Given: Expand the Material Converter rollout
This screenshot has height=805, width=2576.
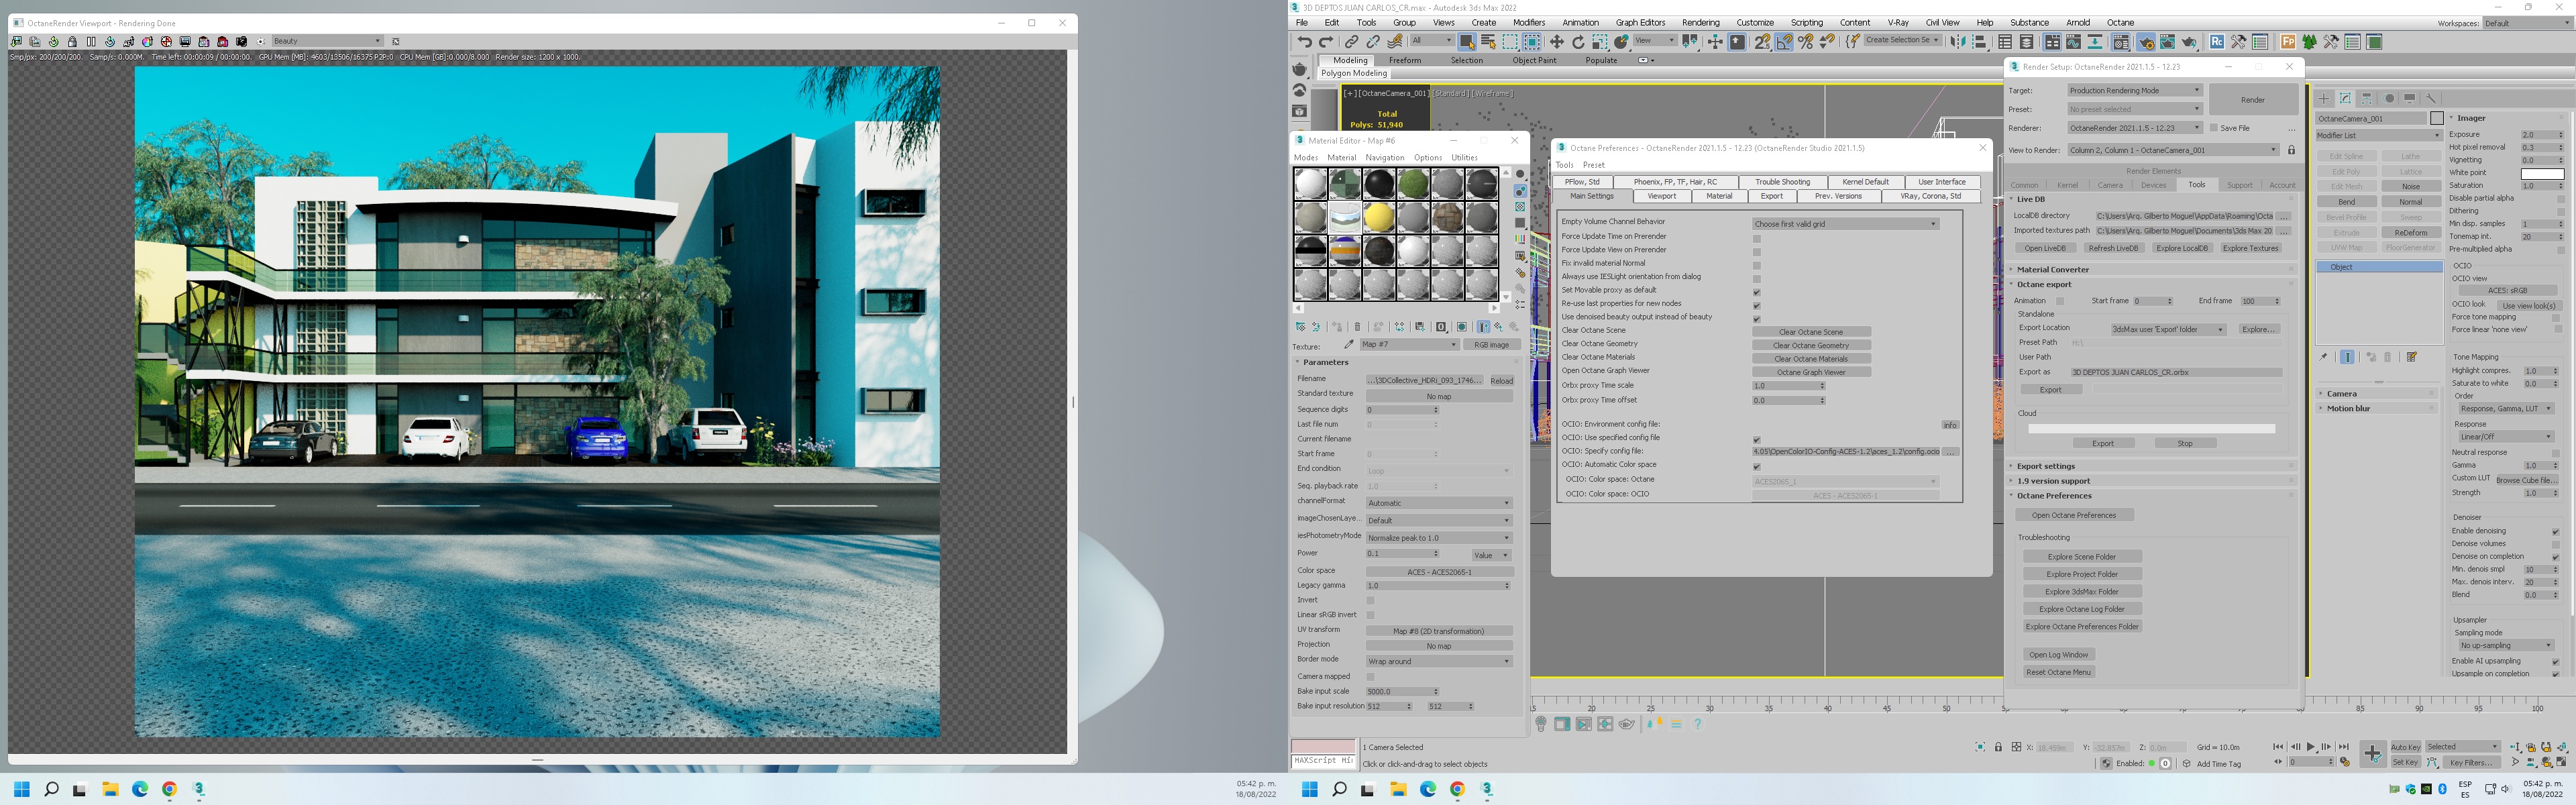Looking at the screenshot, I should click(2052, 269).
